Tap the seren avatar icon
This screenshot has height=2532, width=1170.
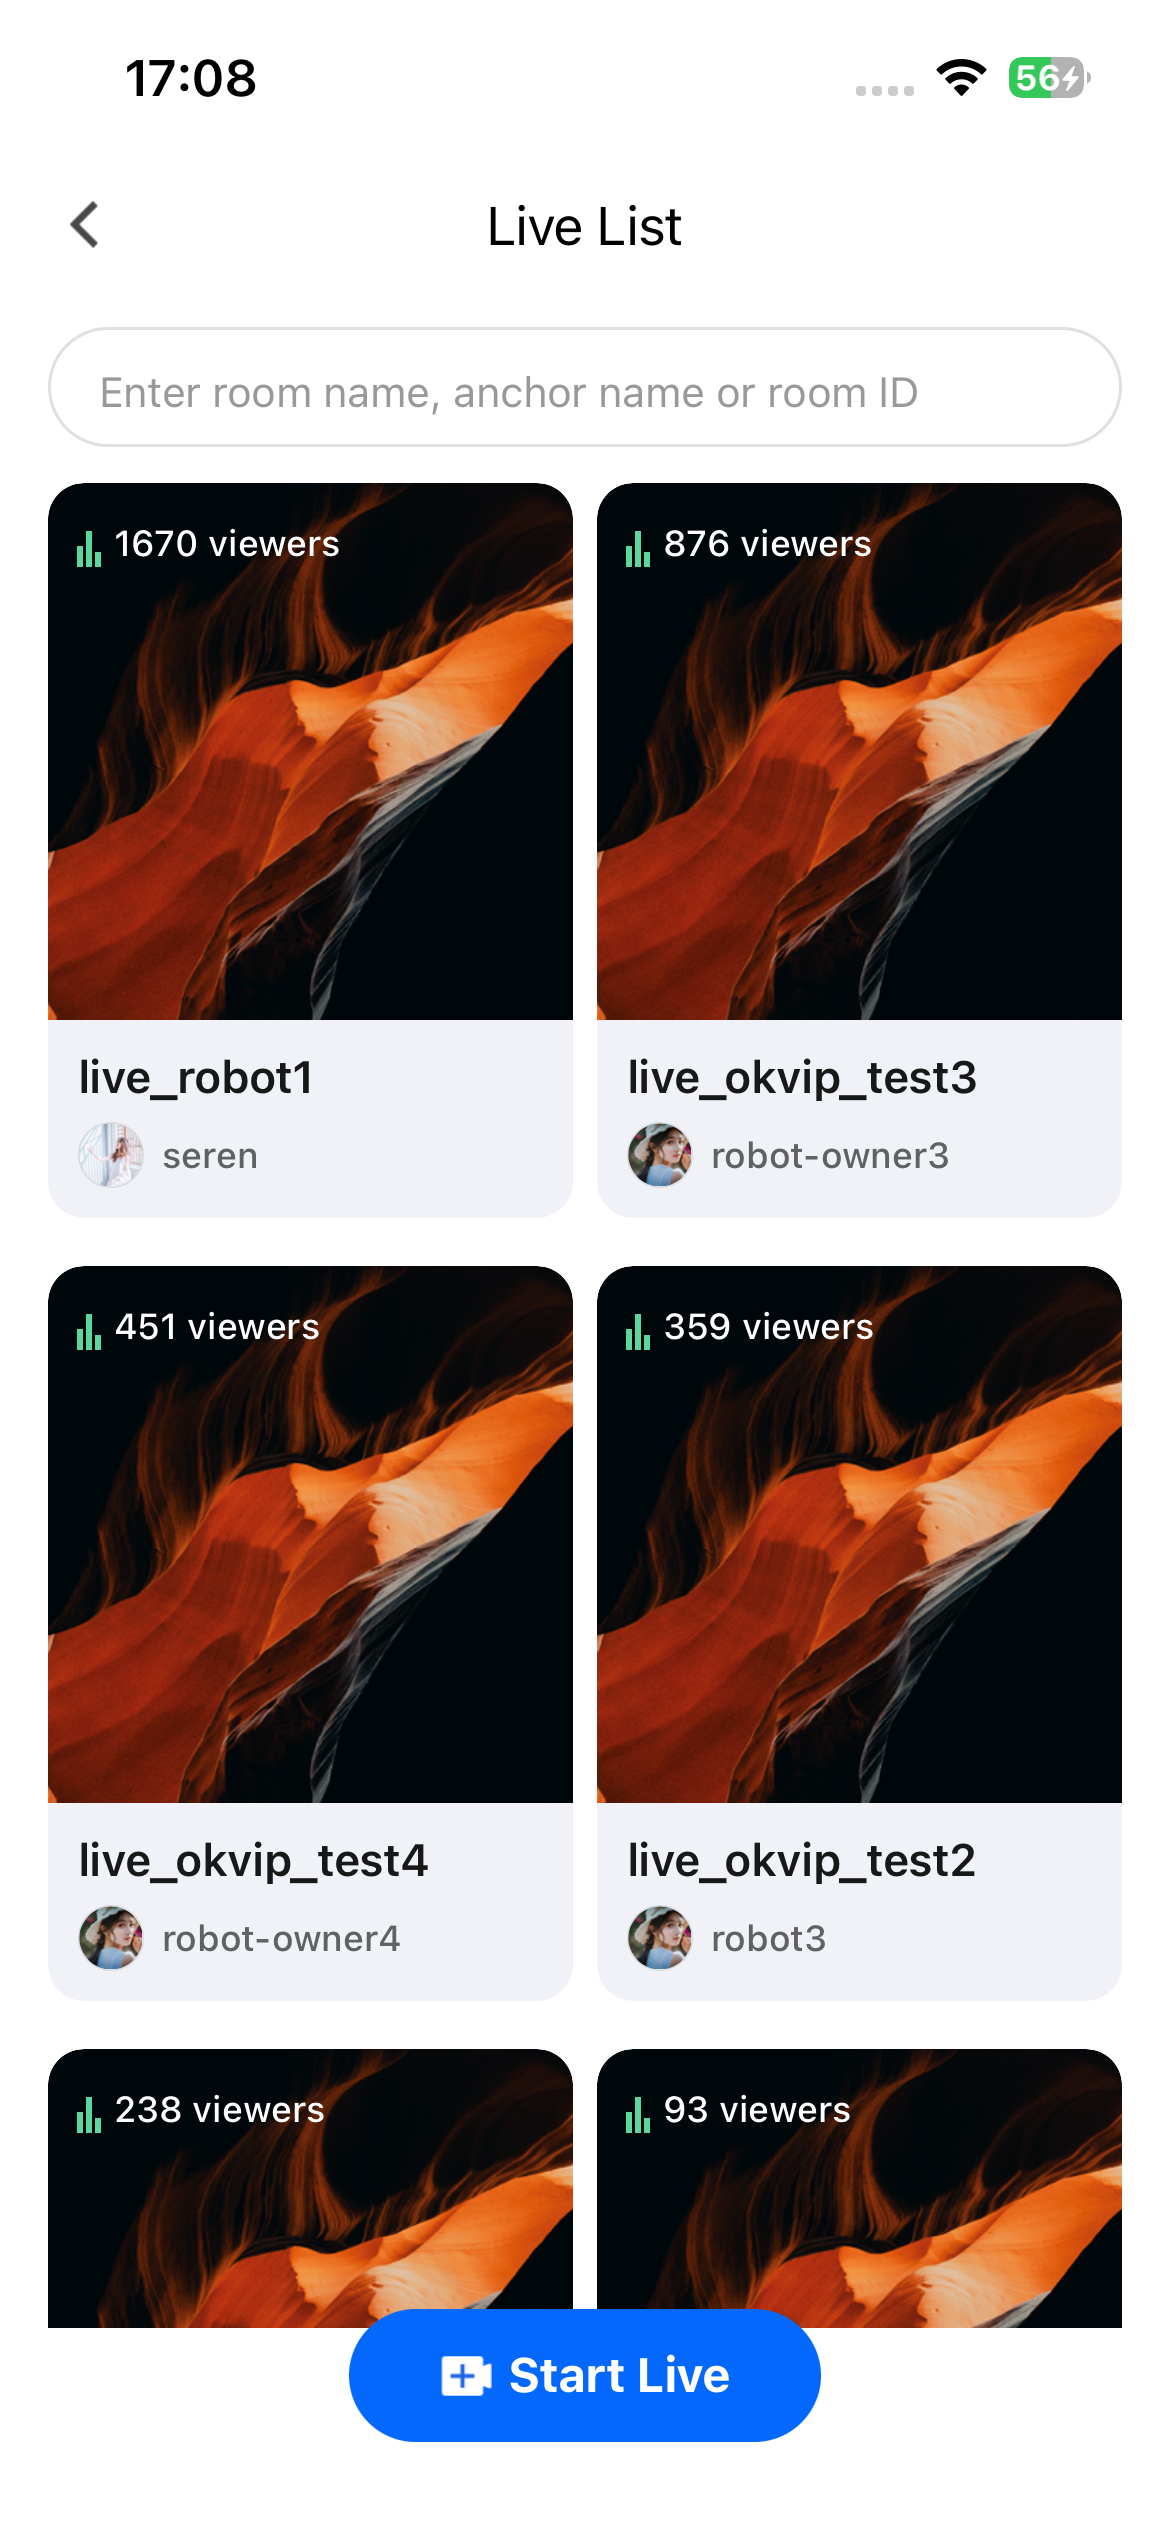point(111,1155)
